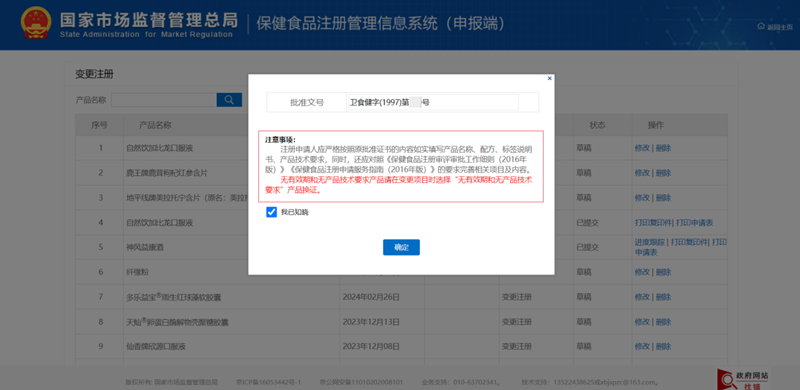Confirm dialog with the 确定 button

tap(402, 247)
